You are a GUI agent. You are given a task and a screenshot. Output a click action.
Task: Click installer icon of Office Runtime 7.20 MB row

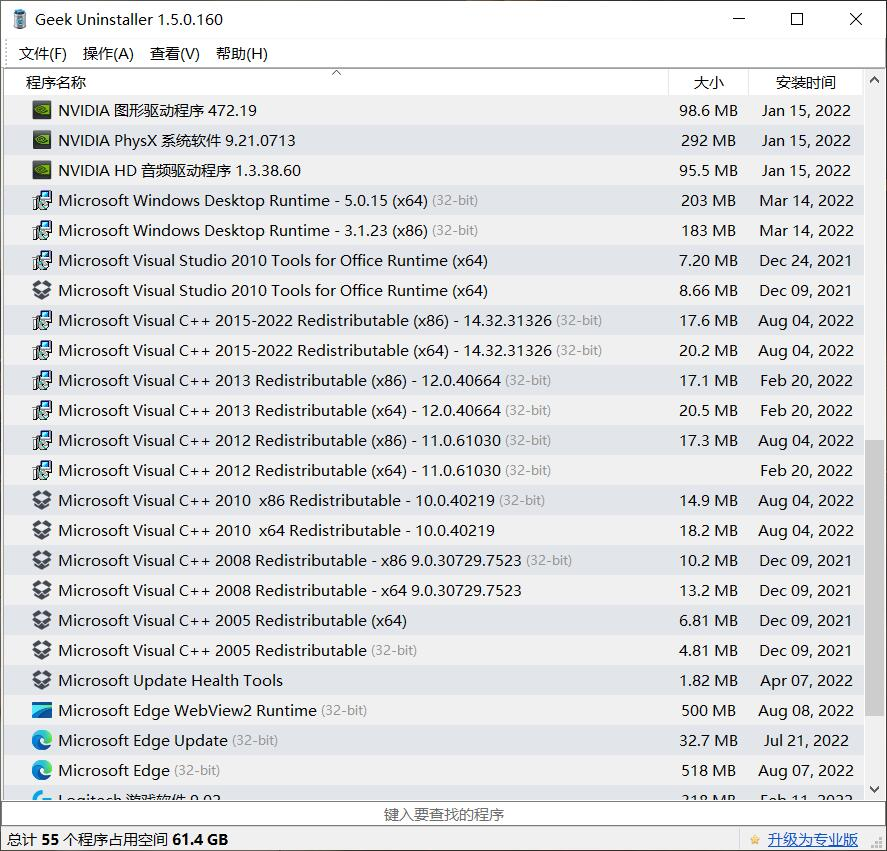(42, 260)
